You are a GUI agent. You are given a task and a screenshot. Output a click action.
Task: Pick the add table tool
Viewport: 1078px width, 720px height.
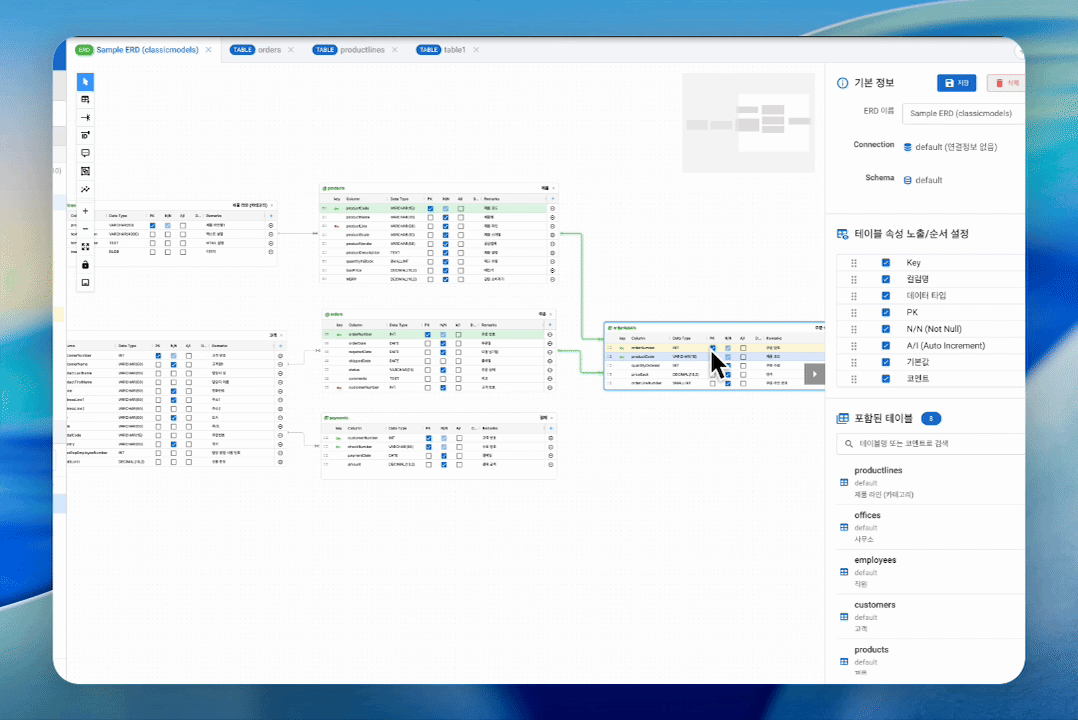(x=85, y=99)
